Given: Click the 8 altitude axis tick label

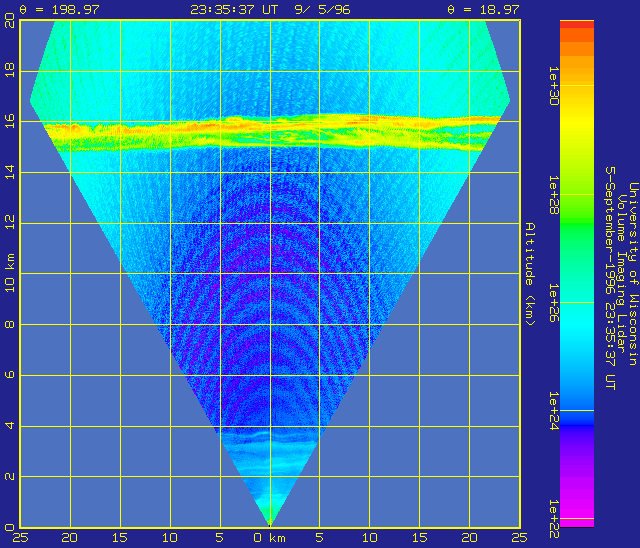Looking at the screenshot, I should point(10,324).
